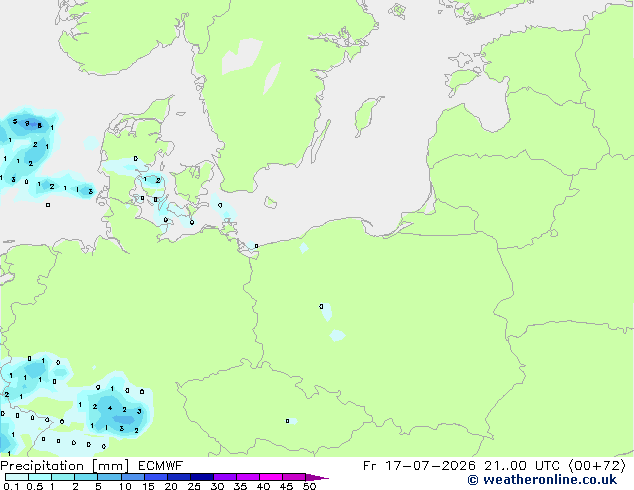Screen dimensions: 634x490
Task: Click the '40' legend scale label
Action: 263,486
